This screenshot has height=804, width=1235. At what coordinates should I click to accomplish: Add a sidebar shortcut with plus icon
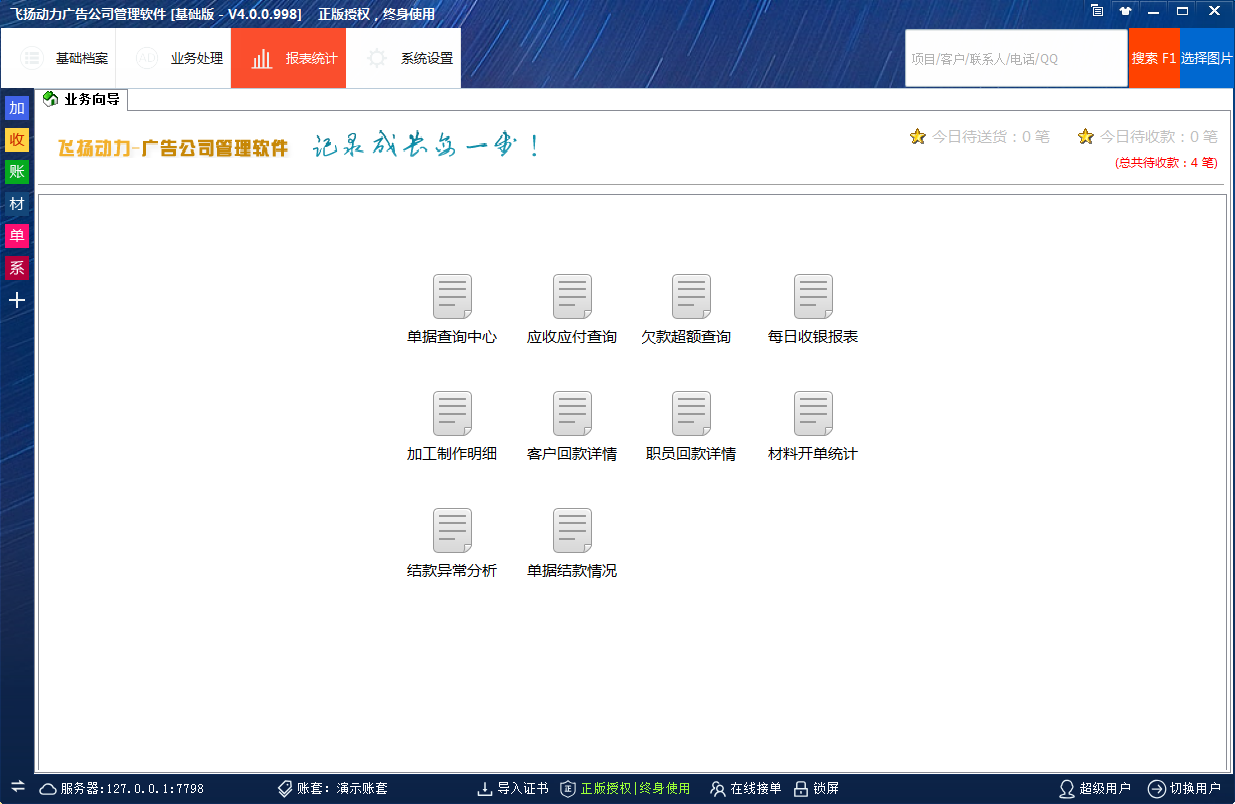coord(17,300)
